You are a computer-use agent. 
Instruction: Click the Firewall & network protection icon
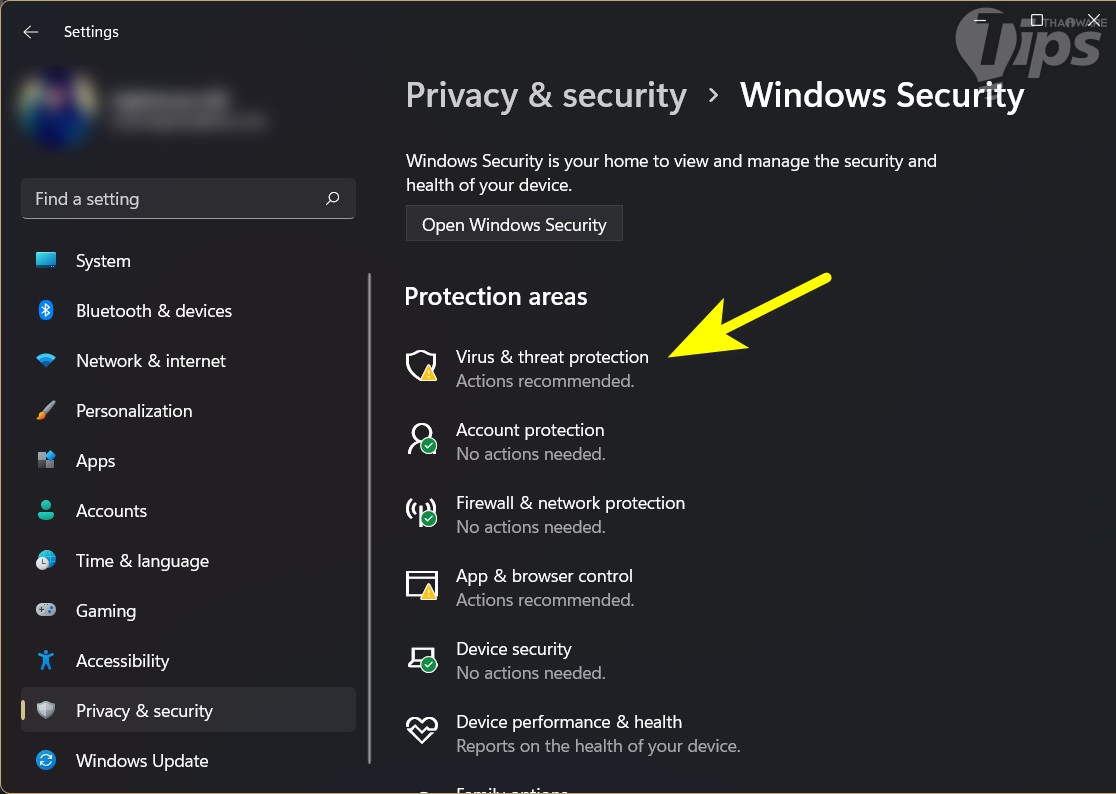(x=421, y=512)
